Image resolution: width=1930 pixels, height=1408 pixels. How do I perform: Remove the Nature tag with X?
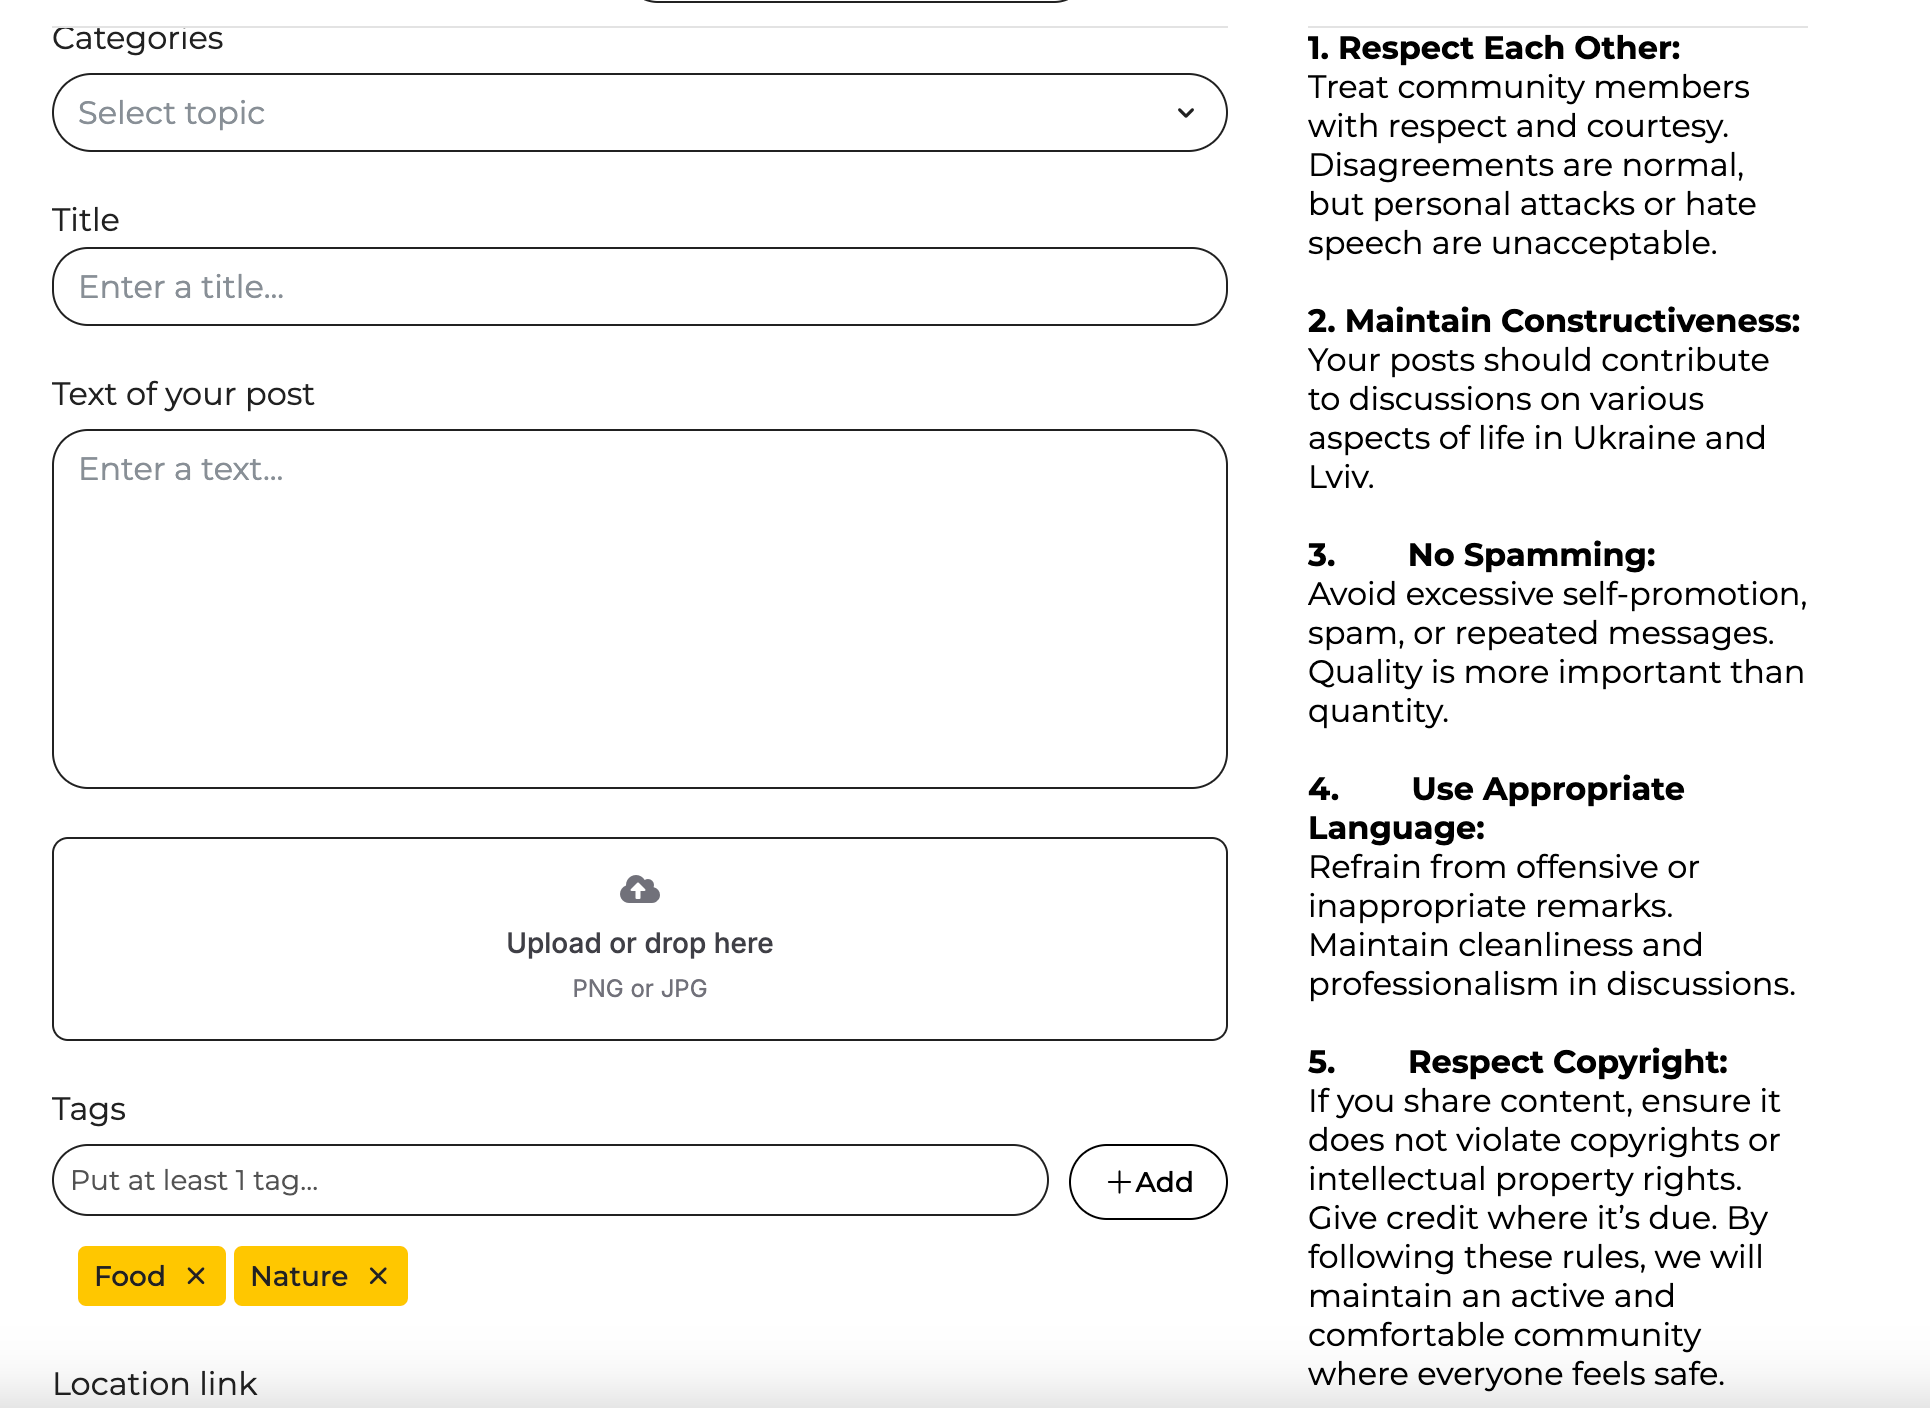pos(378,1276)
